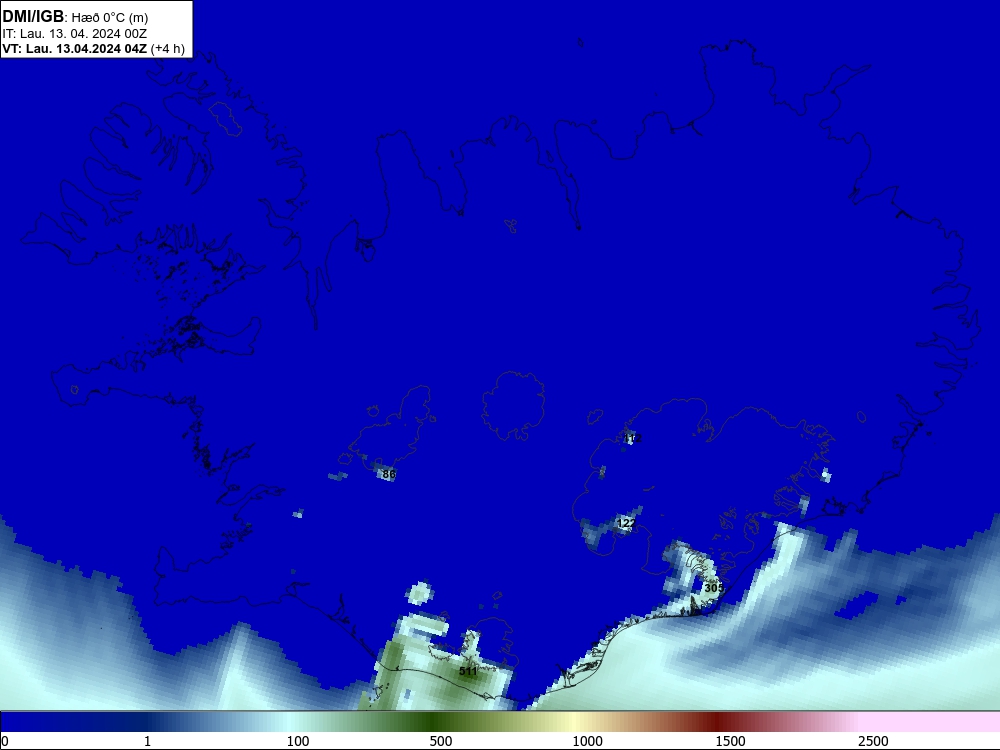Screen dimensions: 1000x750
Task: Click the legend tick label '1500'
Action: tap(730, 741)
